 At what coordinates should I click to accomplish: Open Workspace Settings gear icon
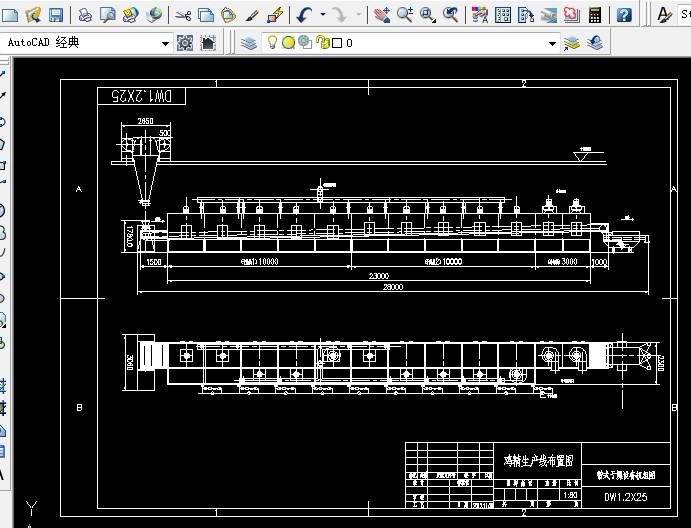click(185, 43)
